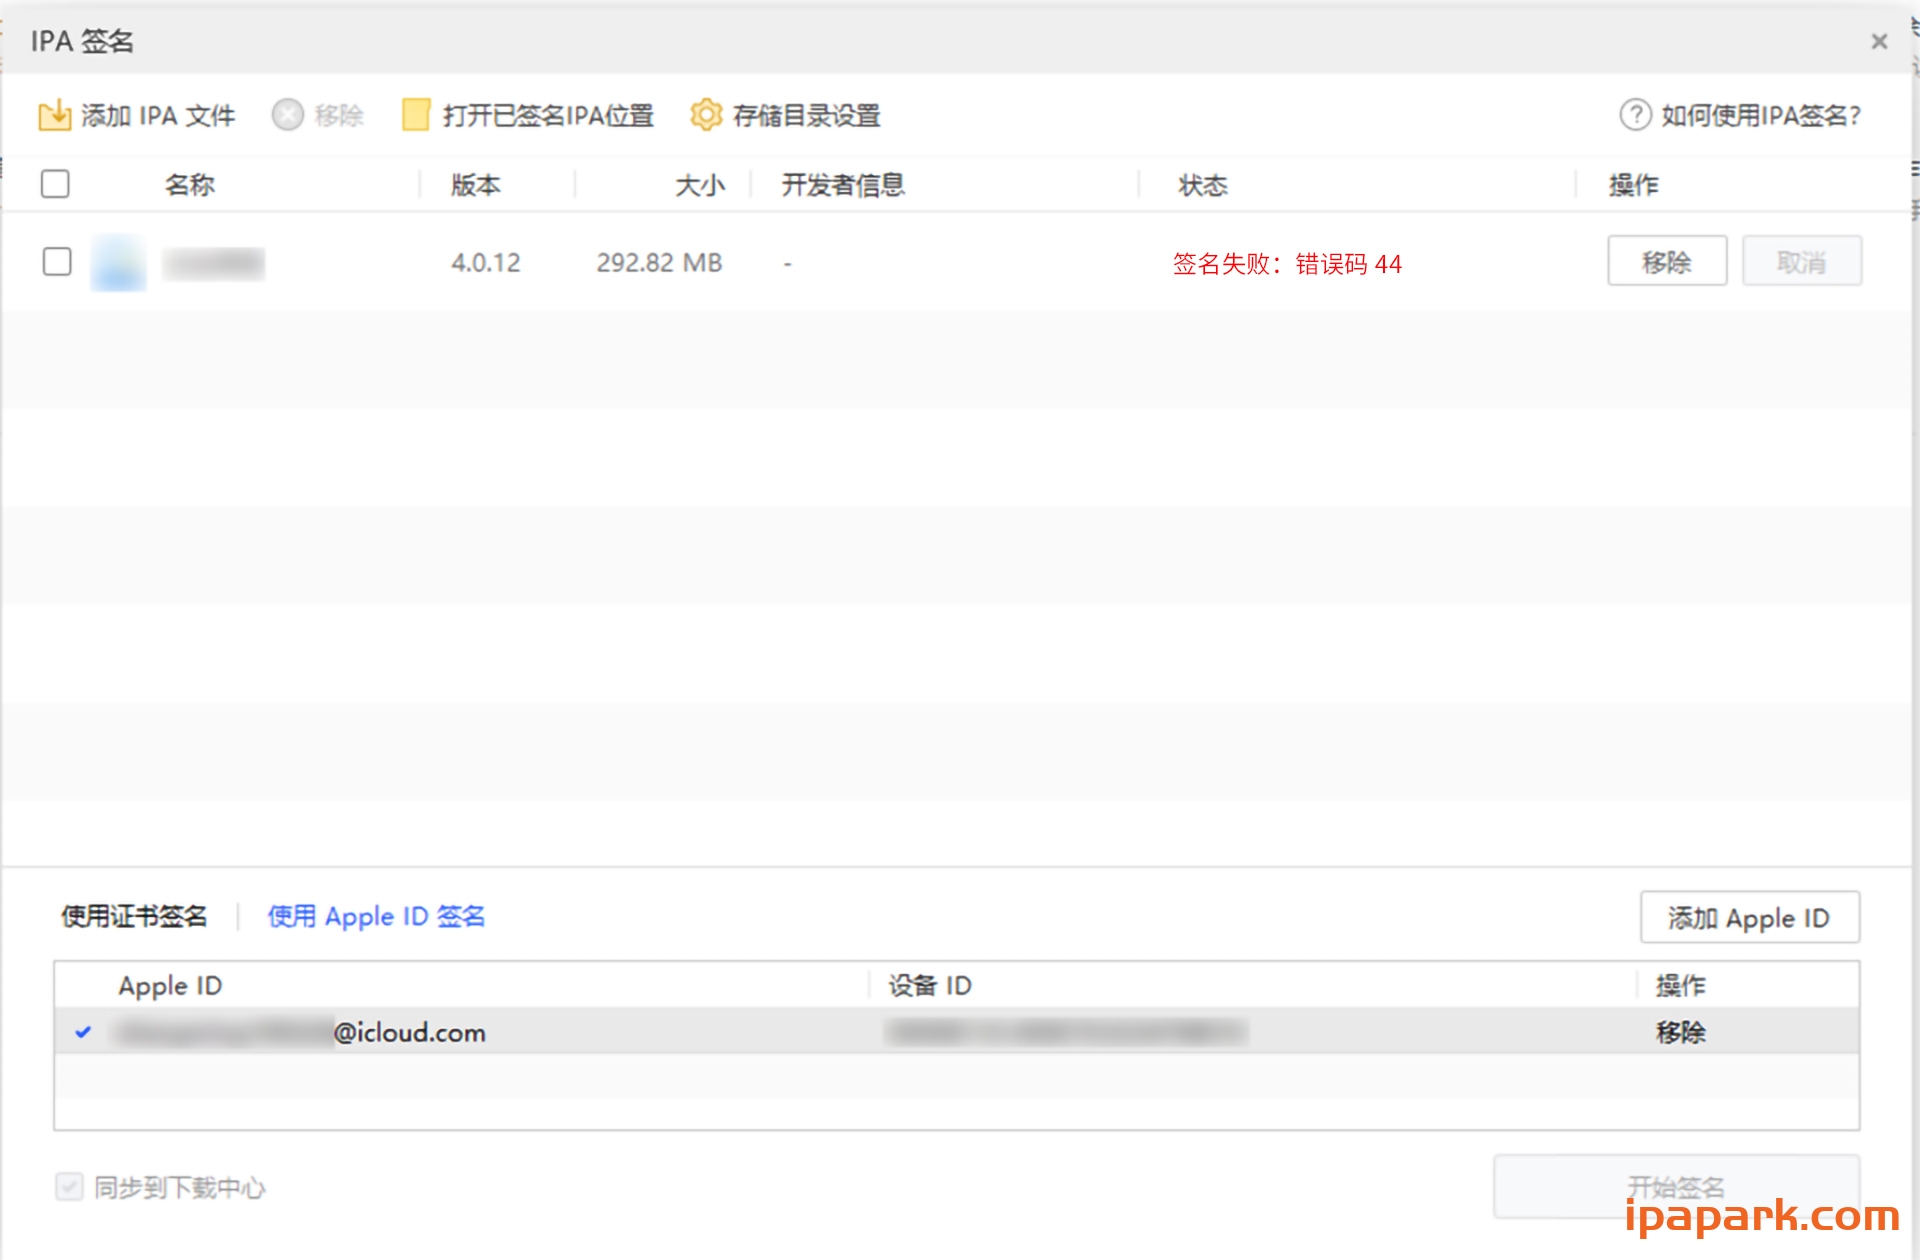Check the checkbox for version 4.0.12 IPA

tap(57, 262)
